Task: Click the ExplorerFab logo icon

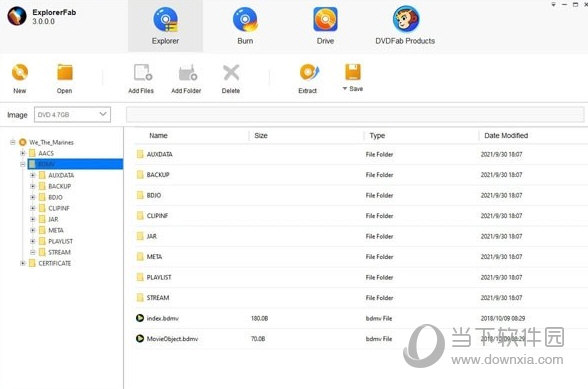Action: point(17,16)
